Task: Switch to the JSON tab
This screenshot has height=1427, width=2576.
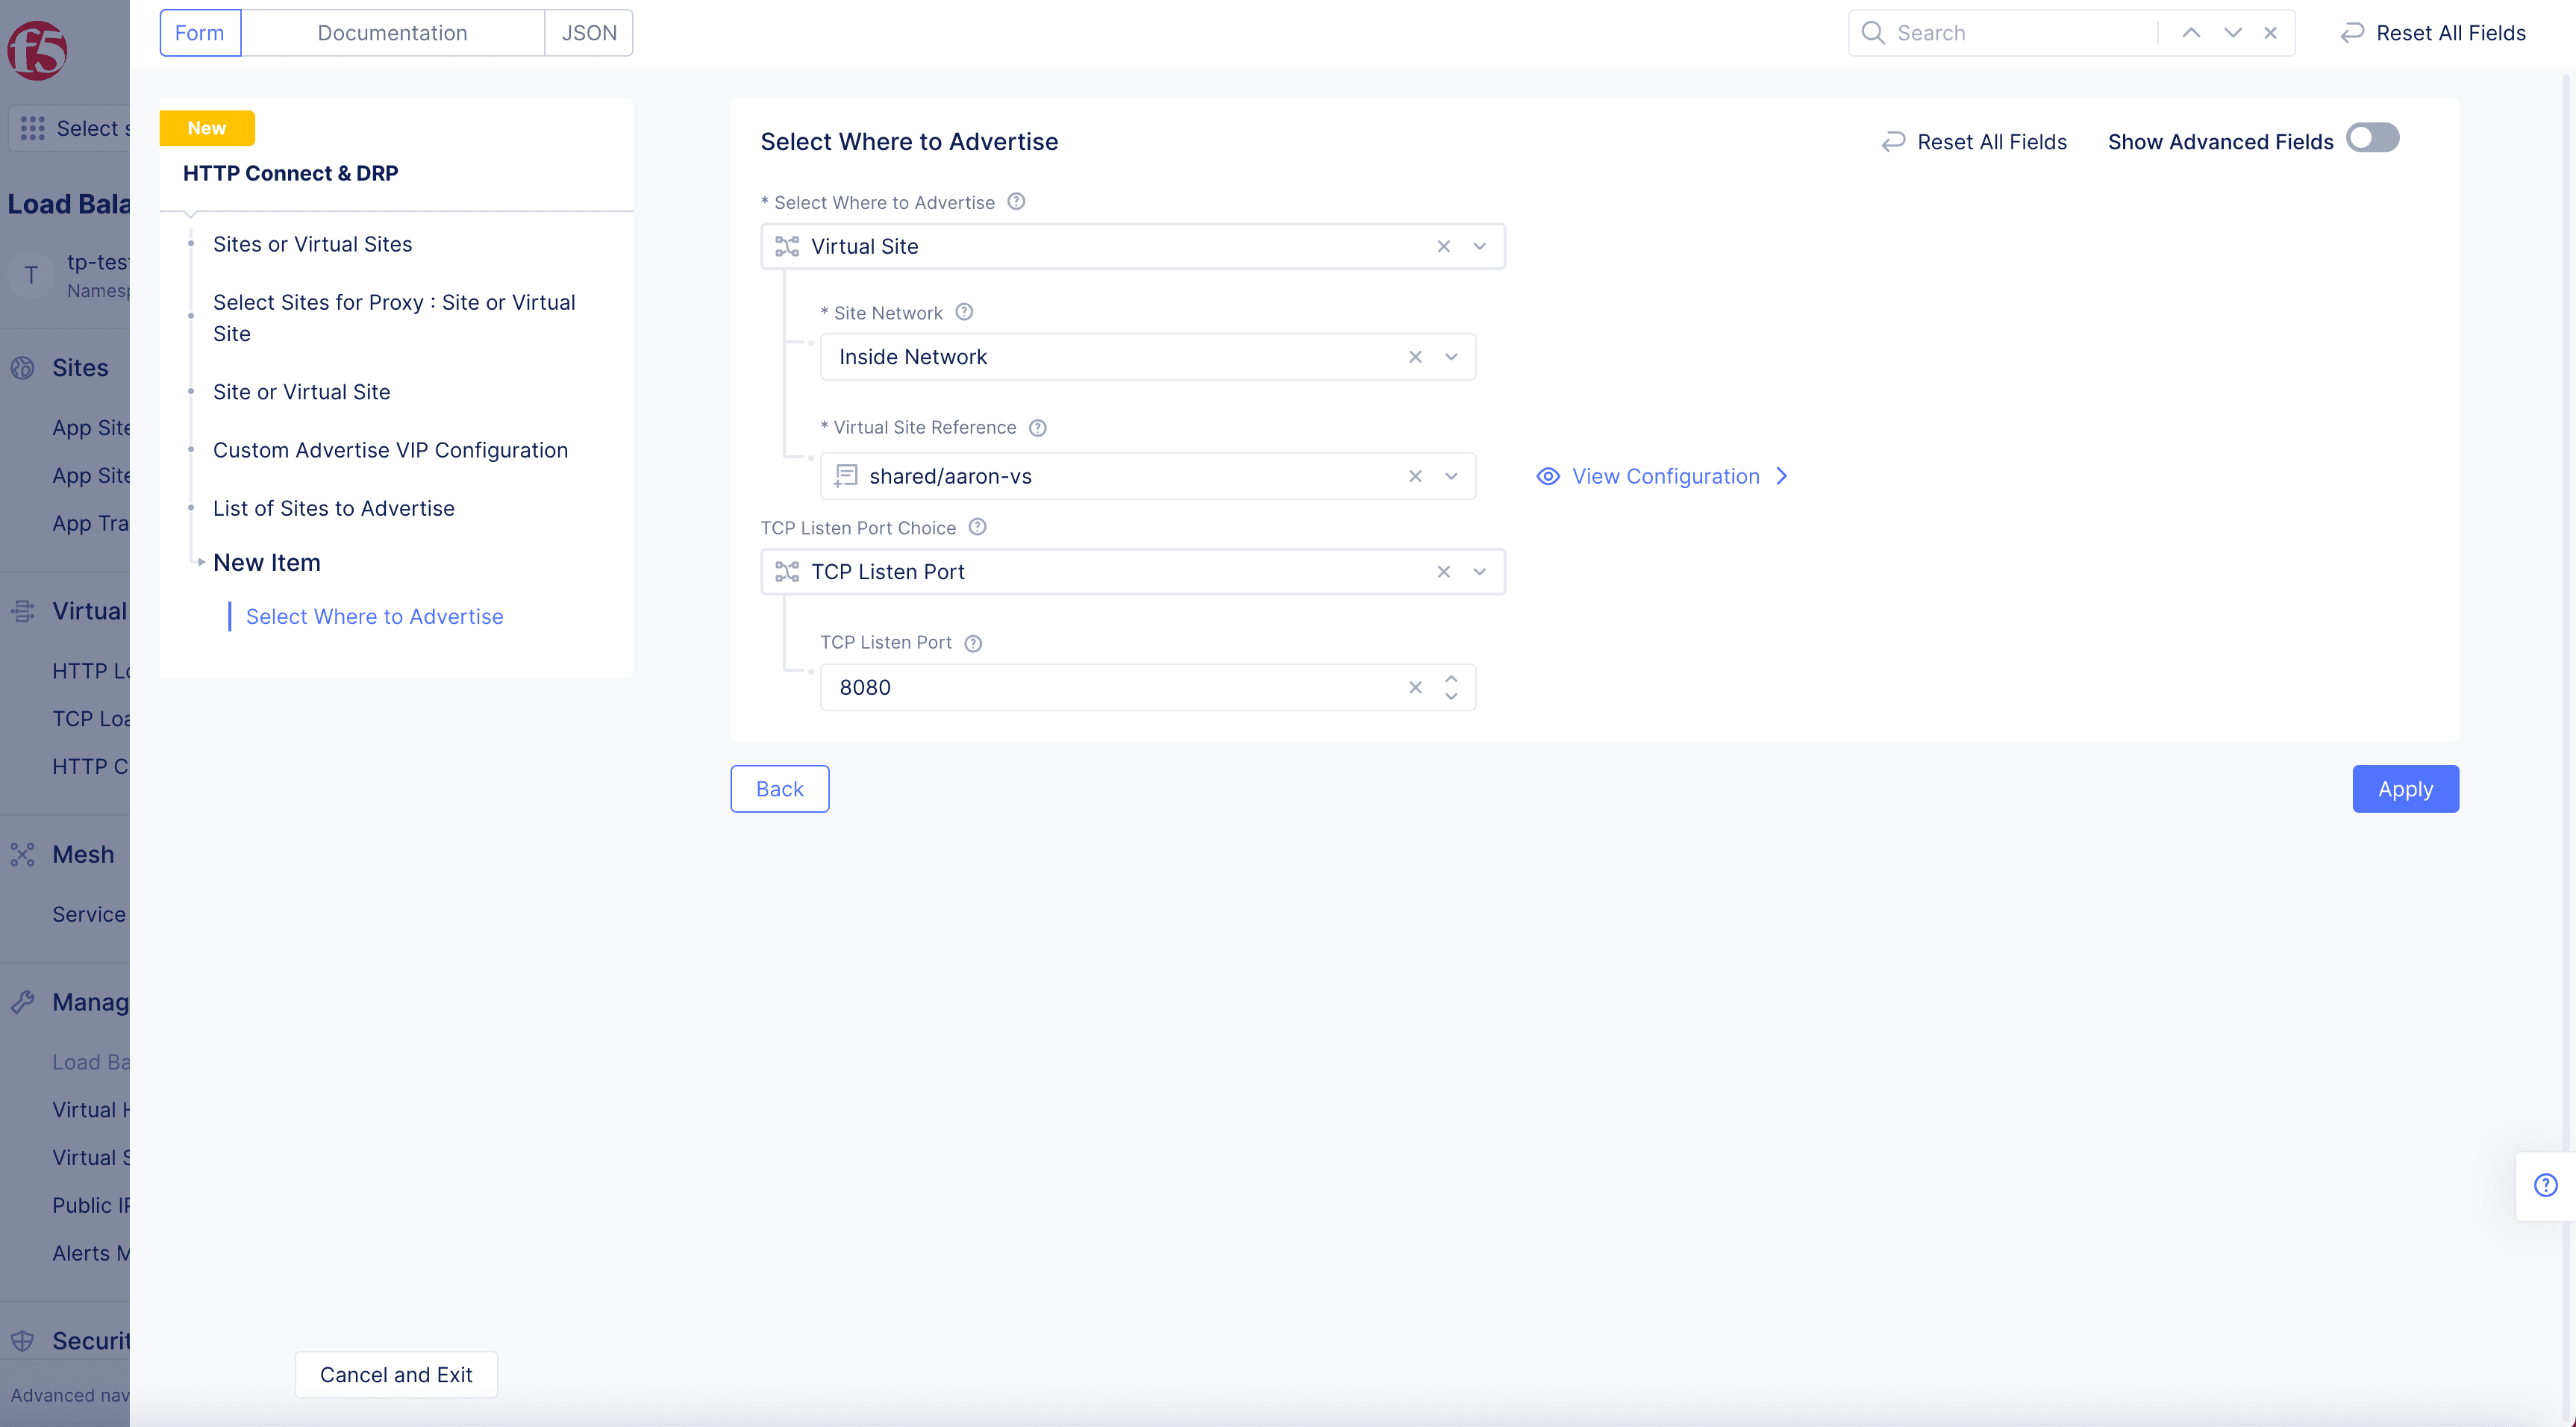Action: point(589,33)
